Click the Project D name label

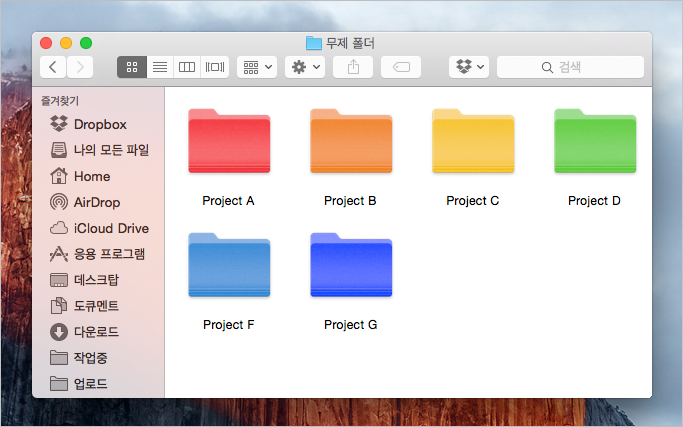pos(594,201)
